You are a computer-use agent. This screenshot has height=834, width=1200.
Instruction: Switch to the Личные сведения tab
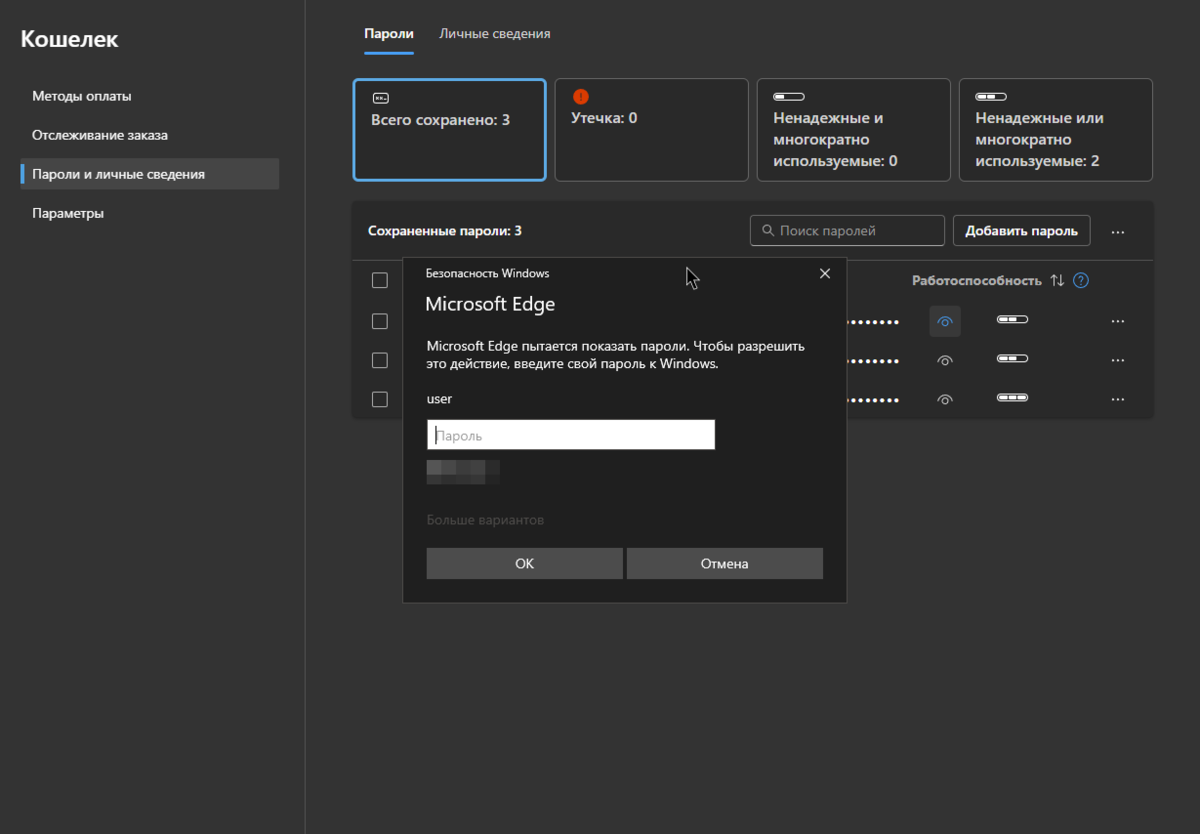495,33
